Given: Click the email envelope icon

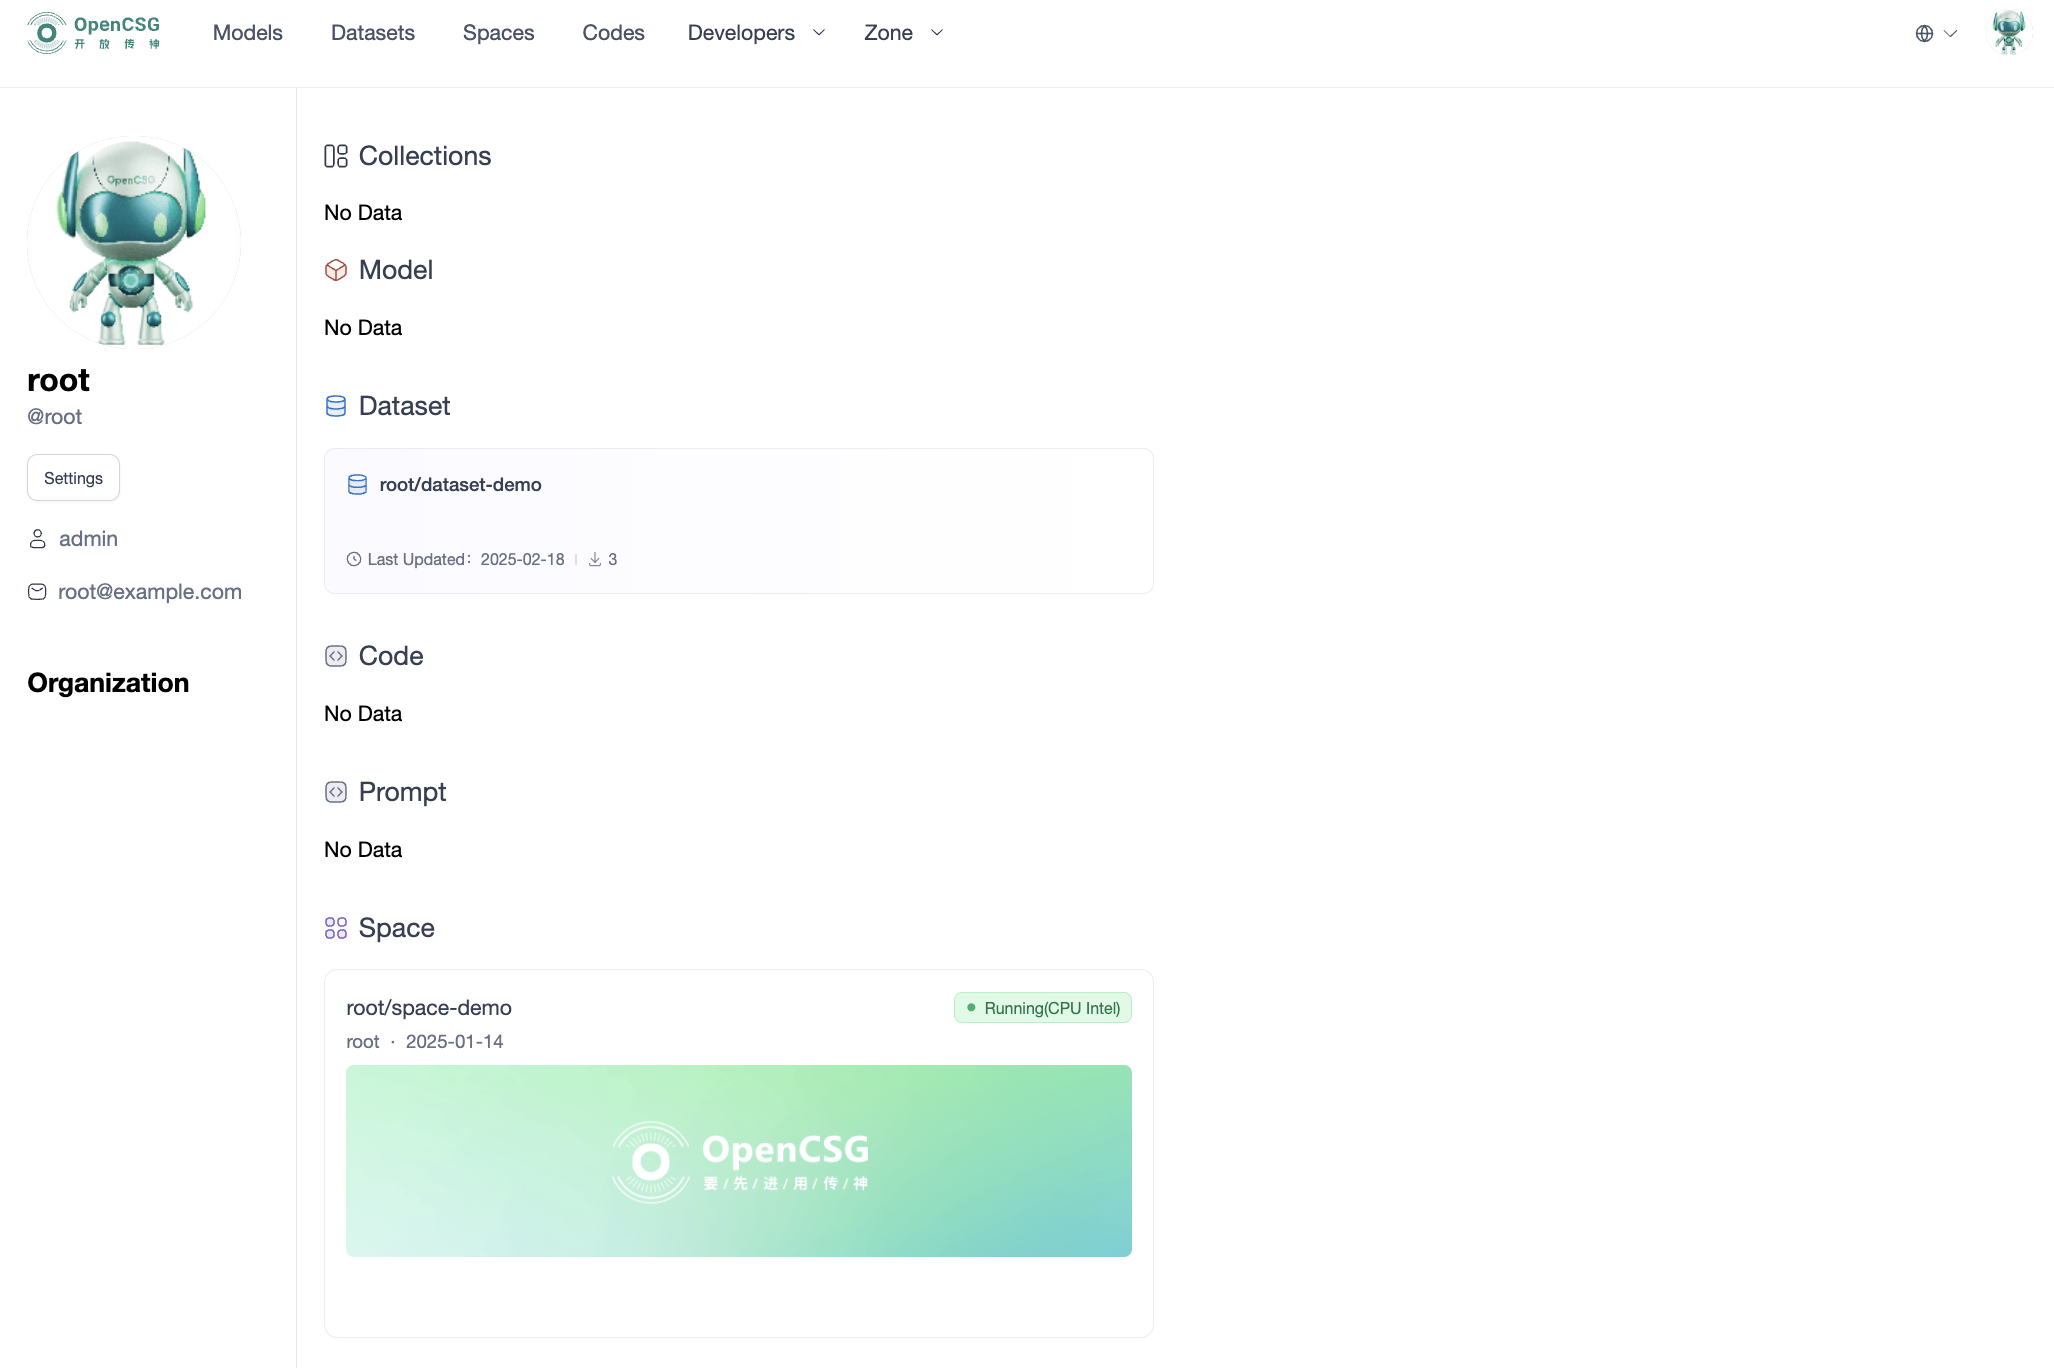Looking at the screenshot, I should (x=37, y=592).
